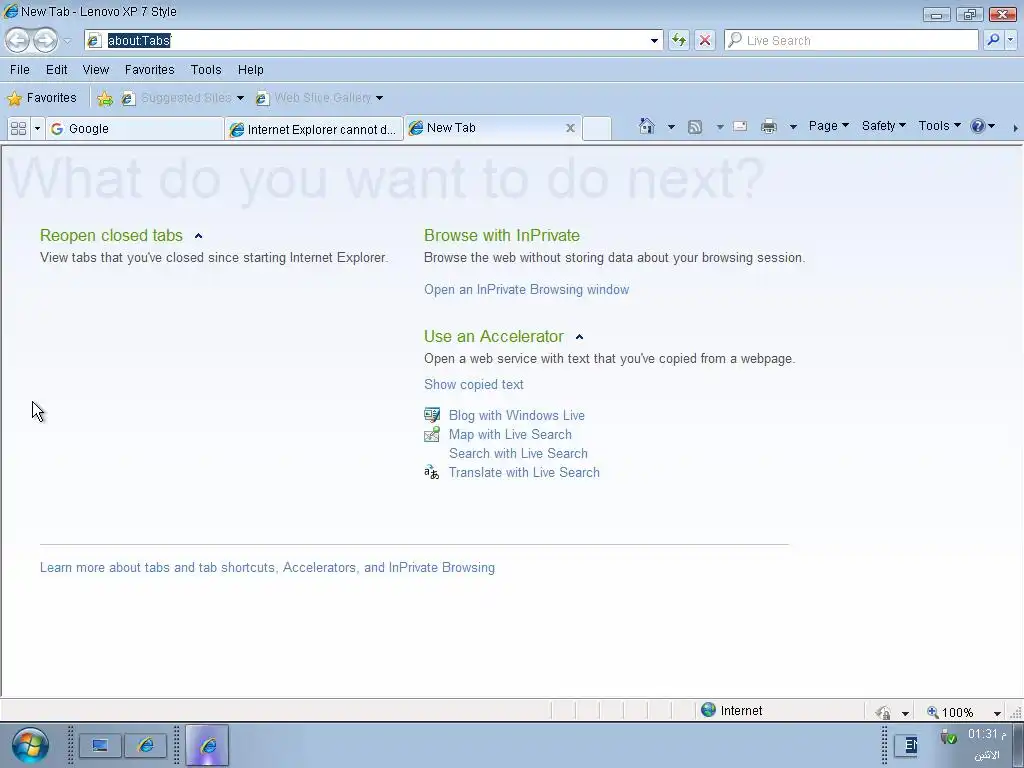Click the Home icon
1024x768 pixels.
tap(647, 126)
